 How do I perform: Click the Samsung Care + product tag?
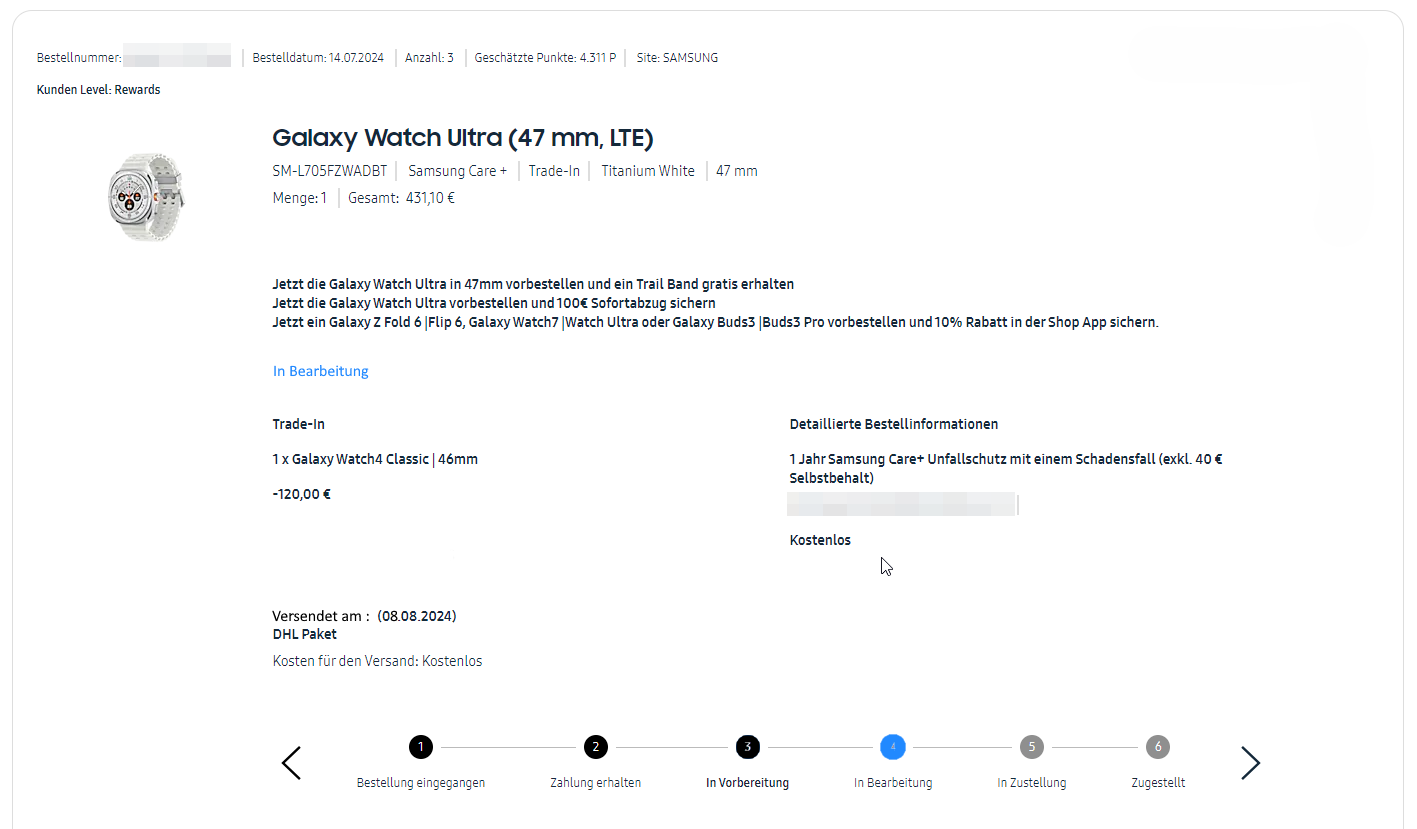[457, 171]
